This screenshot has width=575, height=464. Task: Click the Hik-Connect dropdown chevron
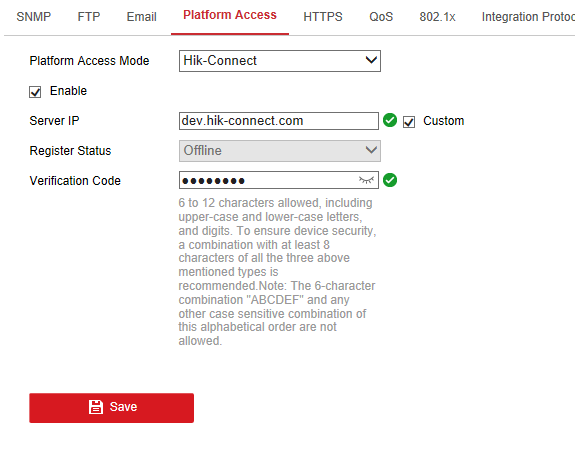click(x=371, y=60)
